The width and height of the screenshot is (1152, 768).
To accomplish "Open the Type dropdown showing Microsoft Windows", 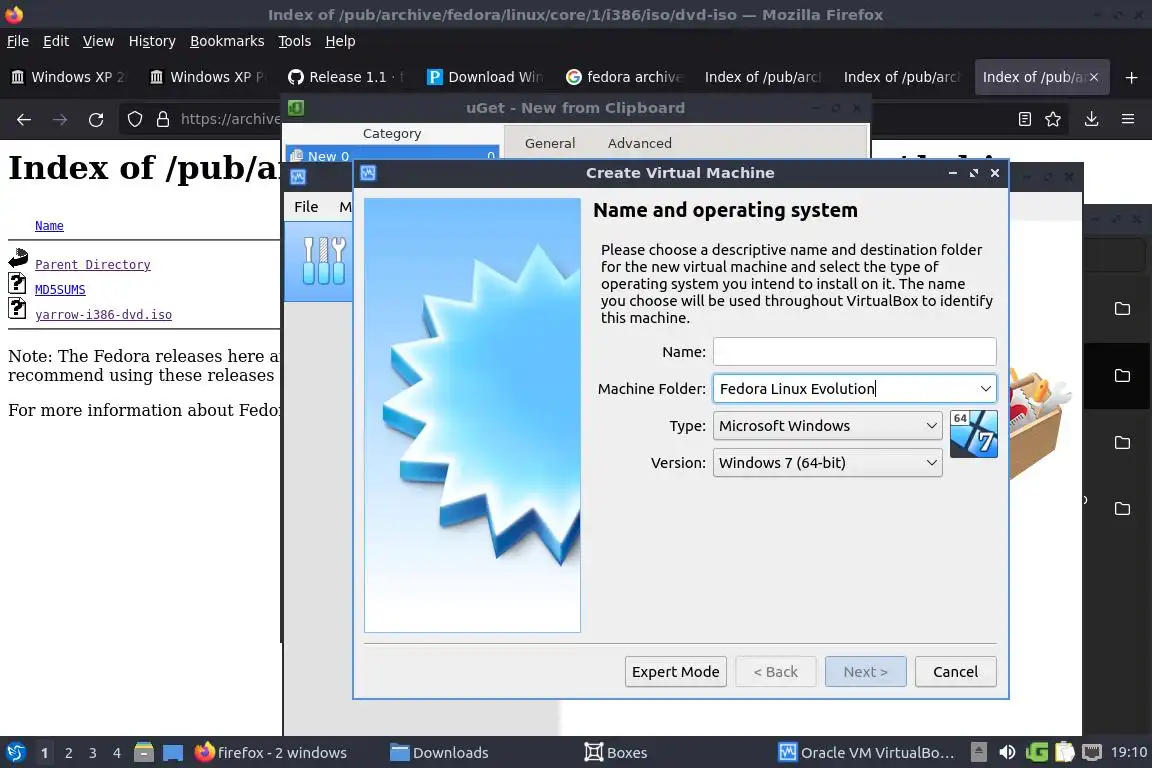I will click(827, 426).
